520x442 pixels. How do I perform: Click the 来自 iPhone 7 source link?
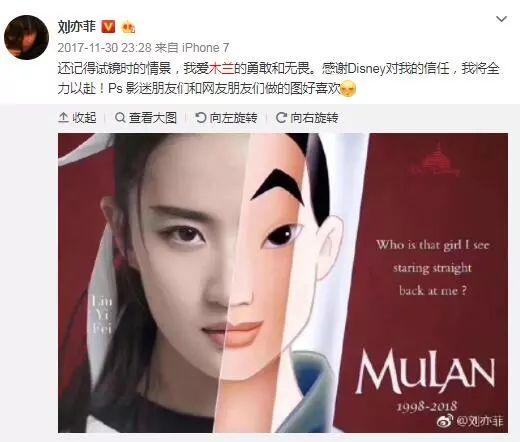(x=192, y=48)
